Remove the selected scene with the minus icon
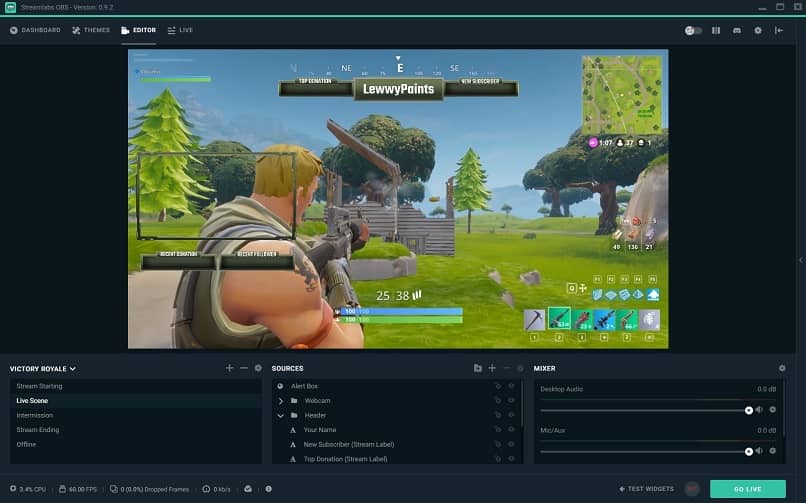 coord(244,368)
